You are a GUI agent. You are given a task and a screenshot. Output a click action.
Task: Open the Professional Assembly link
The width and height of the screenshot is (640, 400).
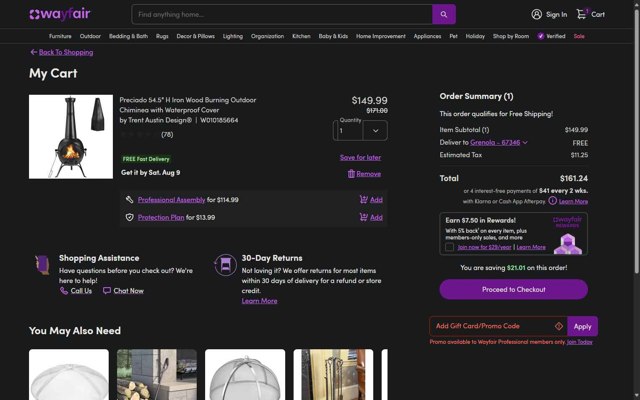pyautogui.click(x=171, y=200)
